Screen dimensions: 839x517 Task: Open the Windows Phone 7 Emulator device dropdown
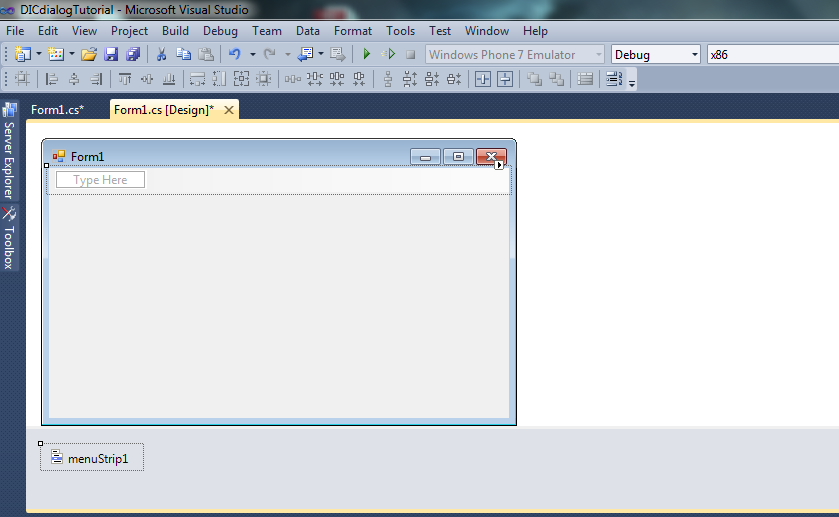515,55
